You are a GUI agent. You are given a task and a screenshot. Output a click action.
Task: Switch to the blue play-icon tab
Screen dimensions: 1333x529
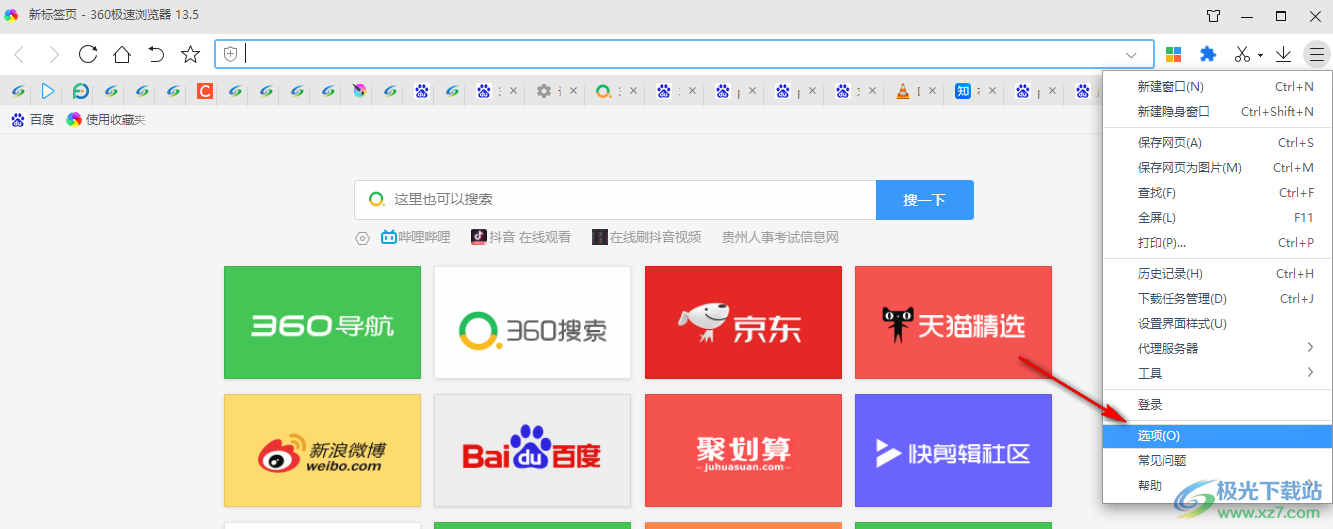tap(48, 91)
